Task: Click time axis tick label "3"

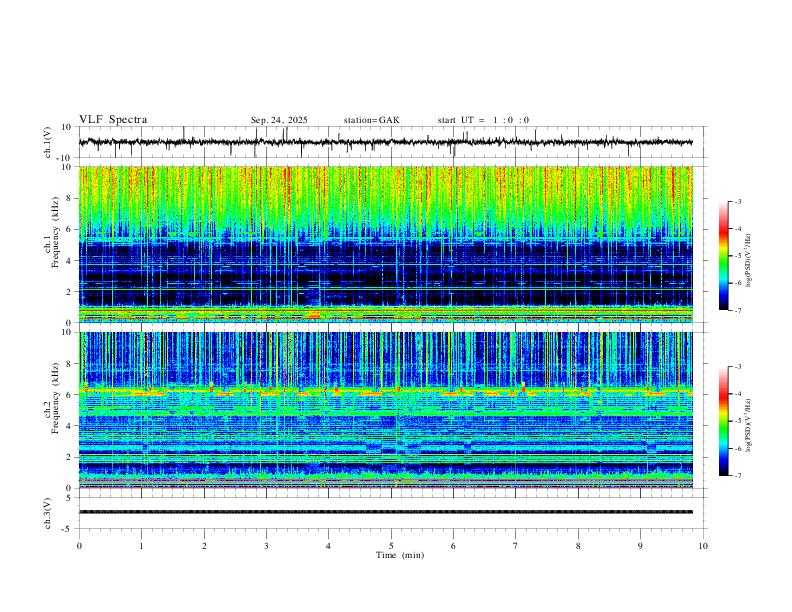Action: coord(266,546)
